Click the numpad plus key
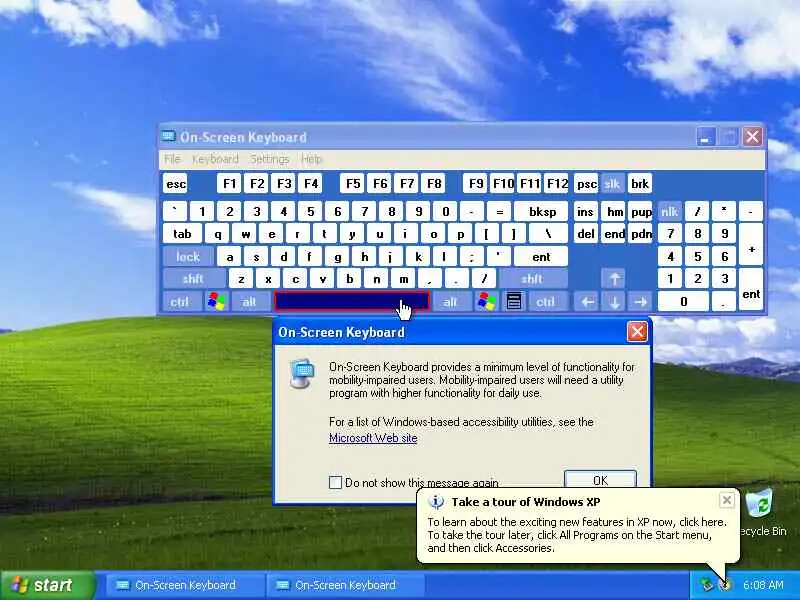 751,245
